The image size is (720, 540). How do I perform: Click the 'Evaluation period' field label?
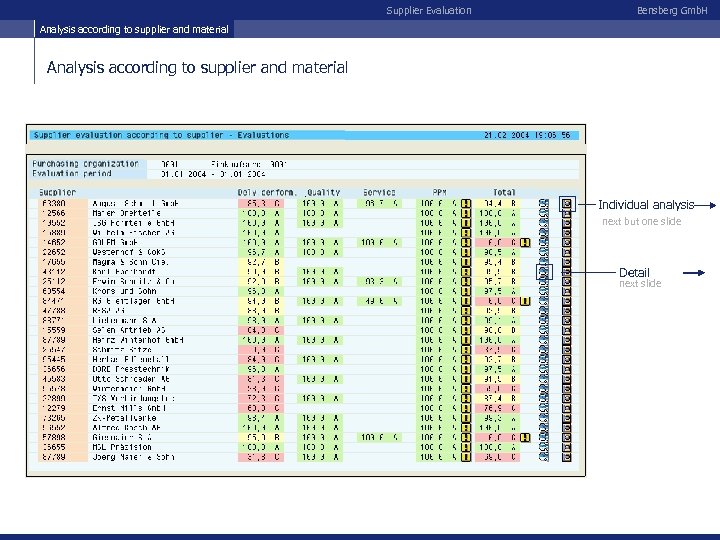point(72,174)
